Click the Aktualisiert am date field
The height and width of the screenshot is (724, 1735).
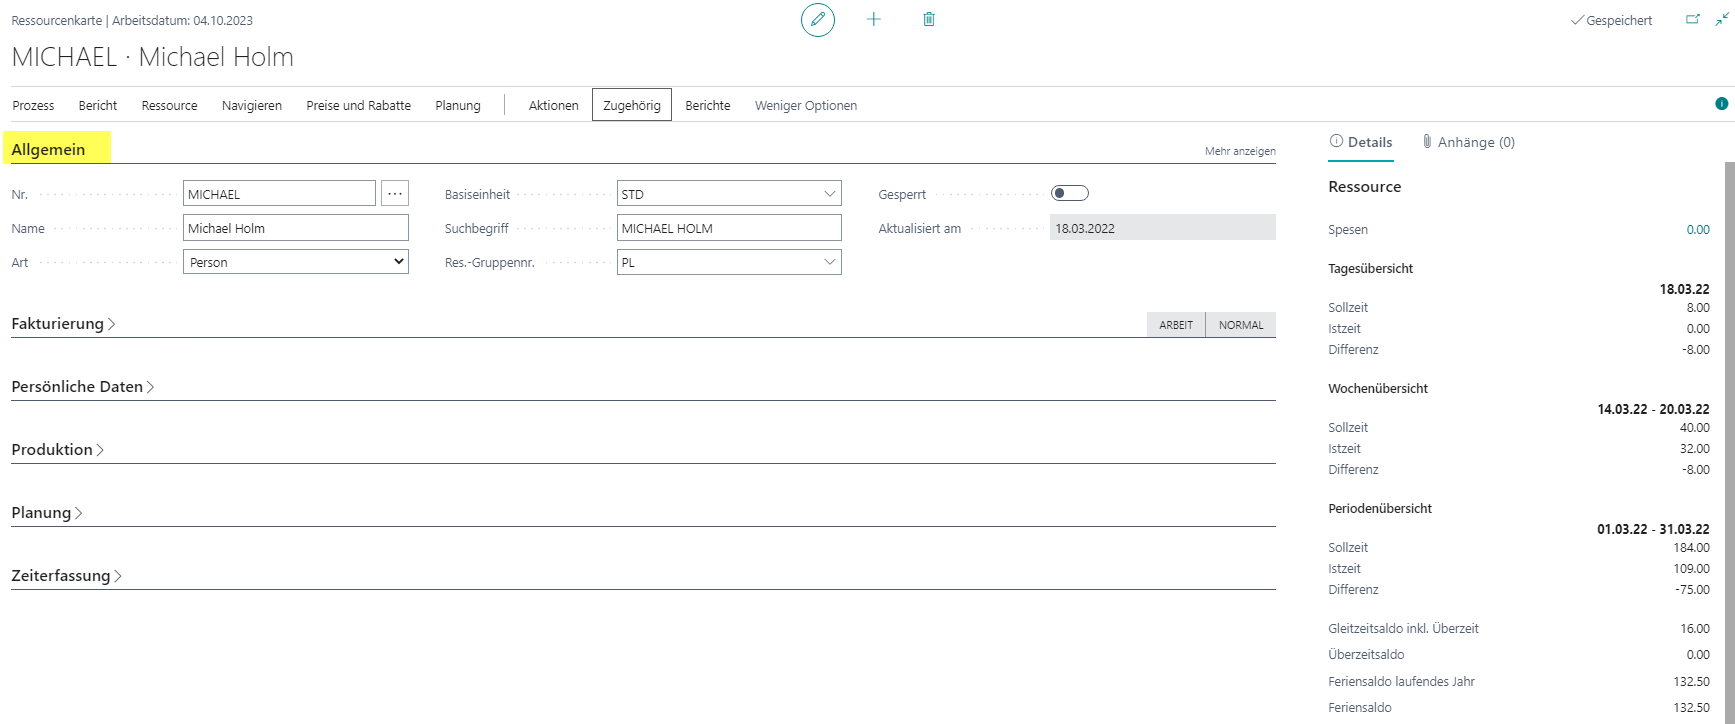pos(1163,228)
